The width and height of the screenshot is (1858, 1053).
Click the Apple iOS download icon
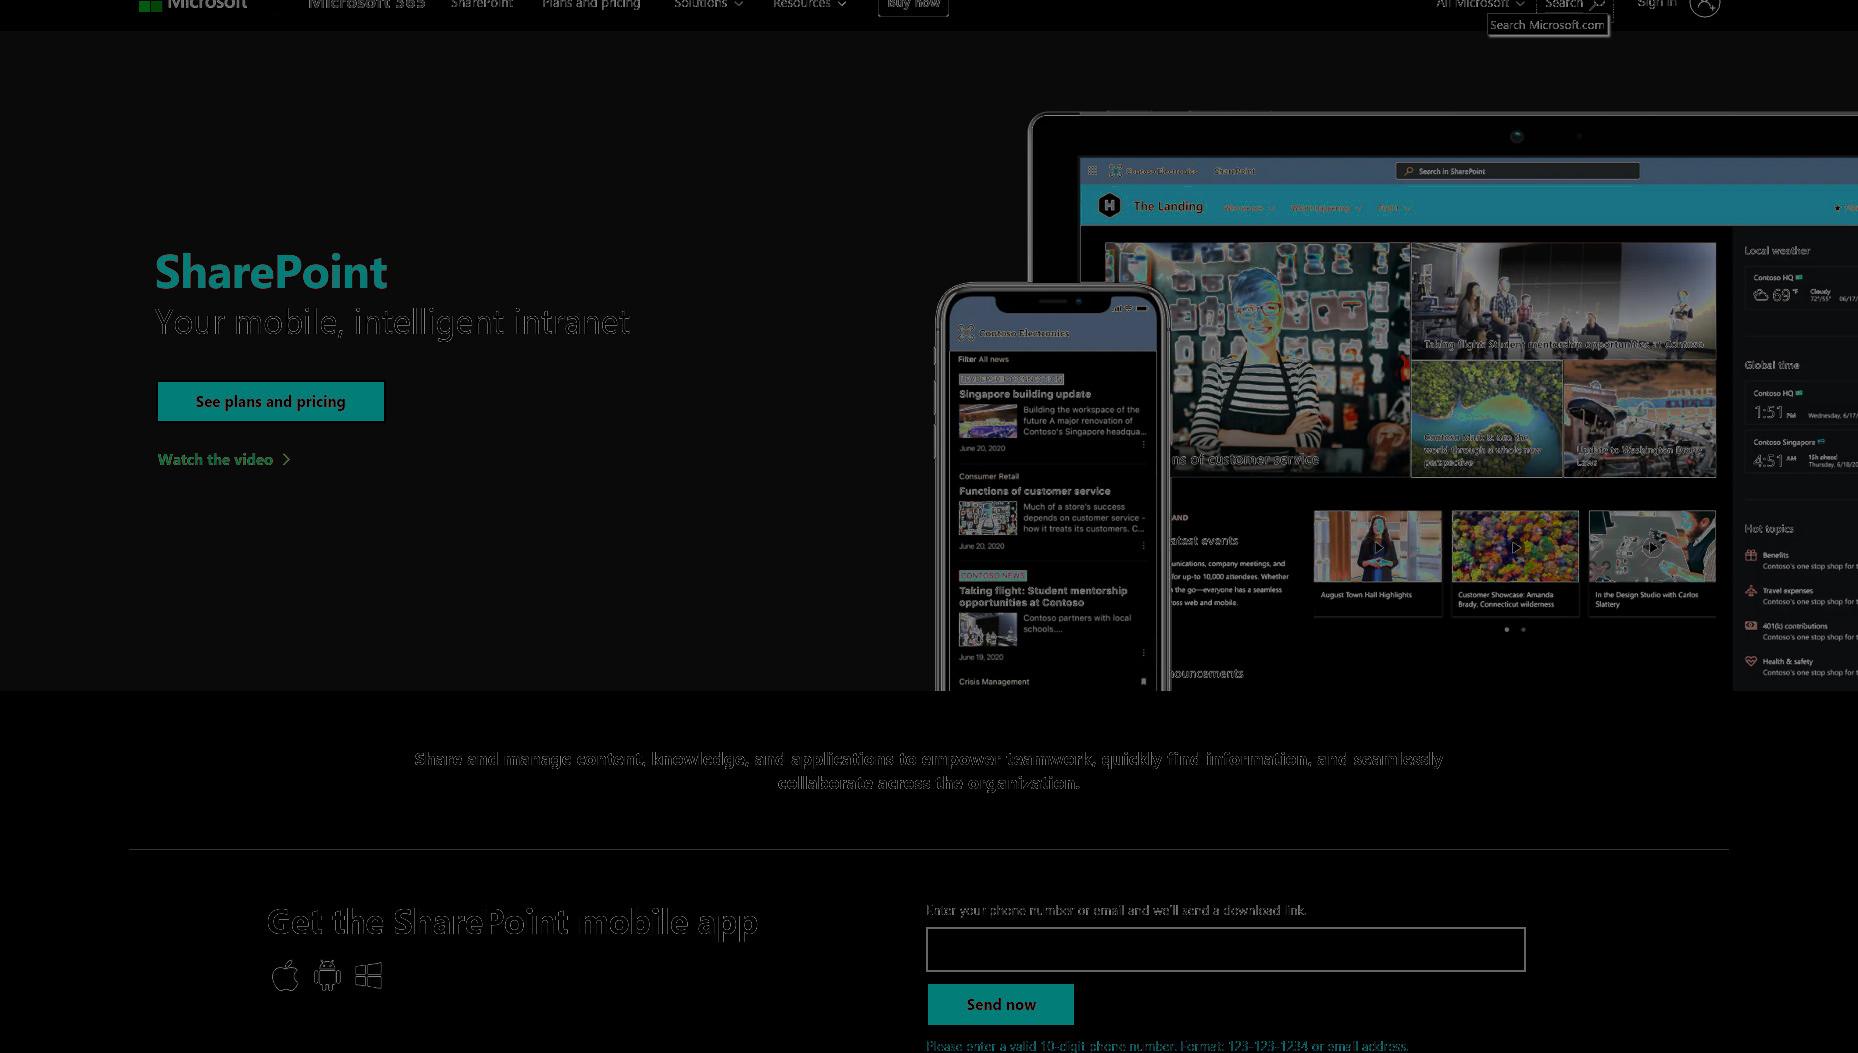coord(285,975)
